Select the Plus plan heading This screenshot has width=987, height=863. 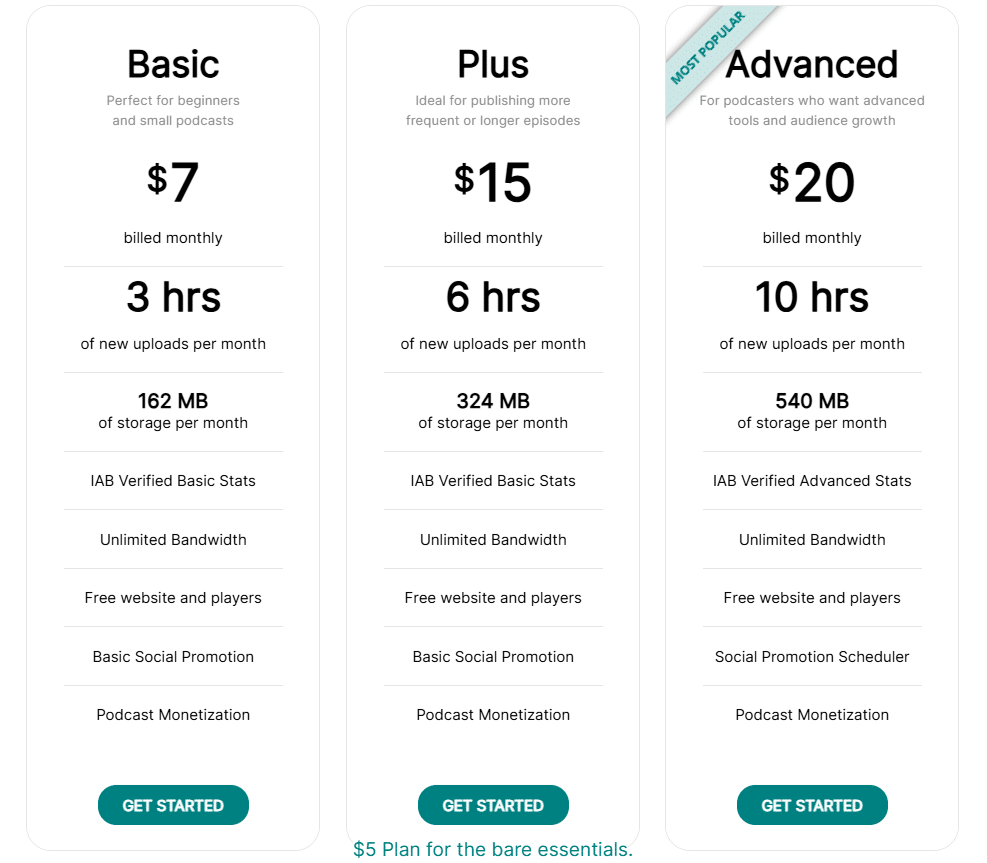(x=493, y=64)
